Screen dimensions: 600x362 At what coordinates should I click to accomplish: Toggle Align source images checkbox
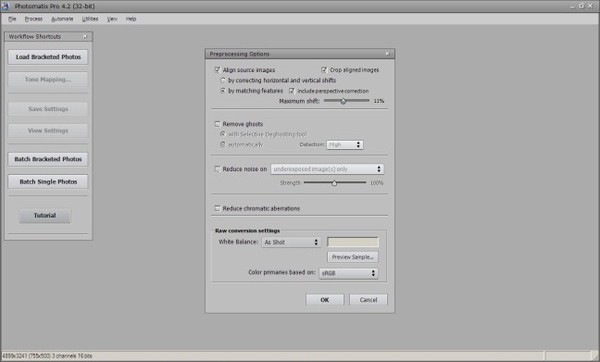pyautogui.click(x=217, y=70)
